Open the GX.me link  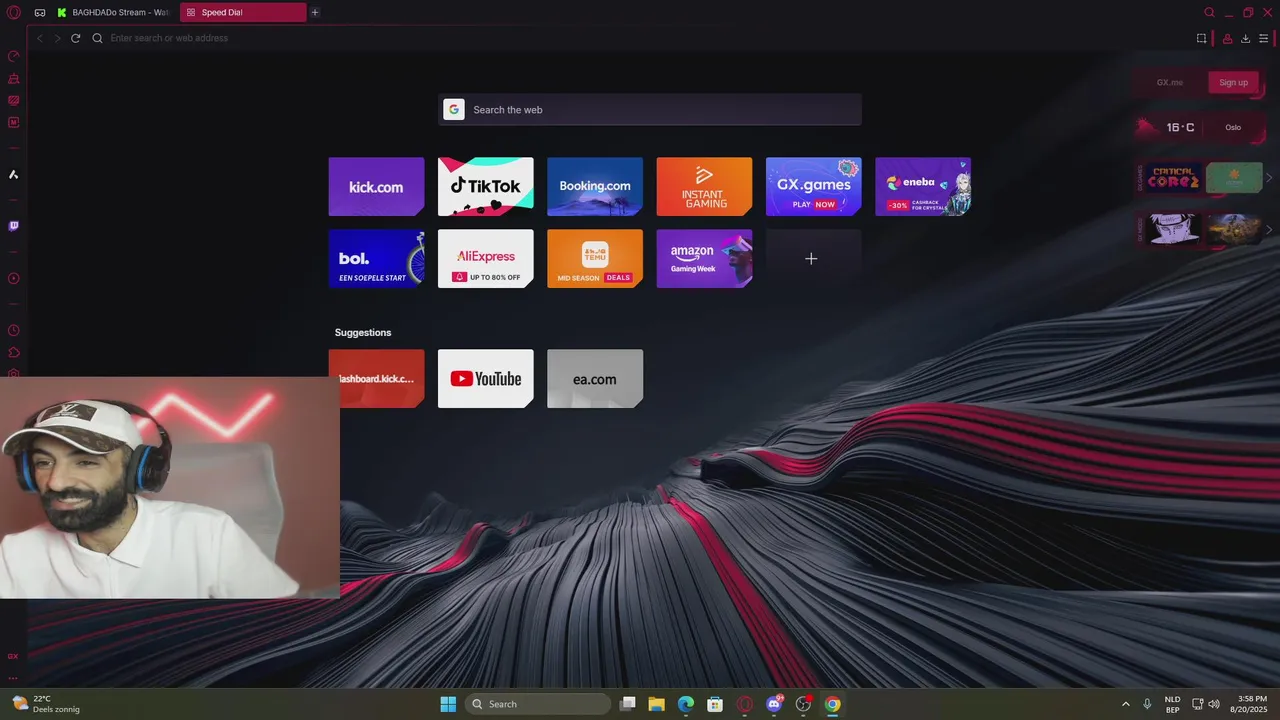pyautogui.click(x=1170, y=82)
